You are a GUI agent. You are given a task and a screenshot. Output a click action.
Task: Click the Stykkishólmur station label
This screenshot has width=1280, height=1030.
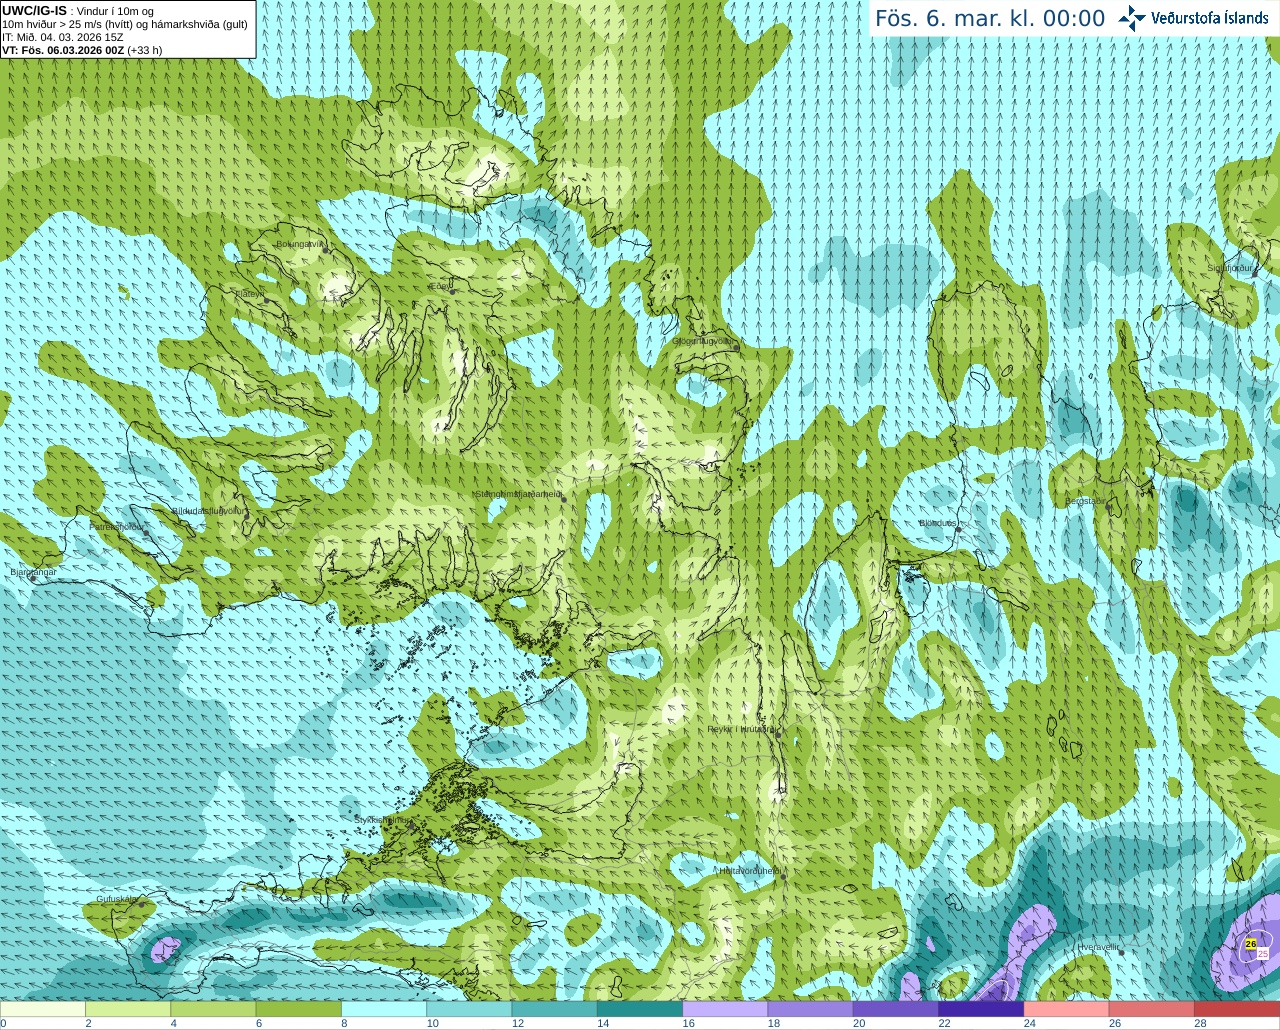coord(380,820)
